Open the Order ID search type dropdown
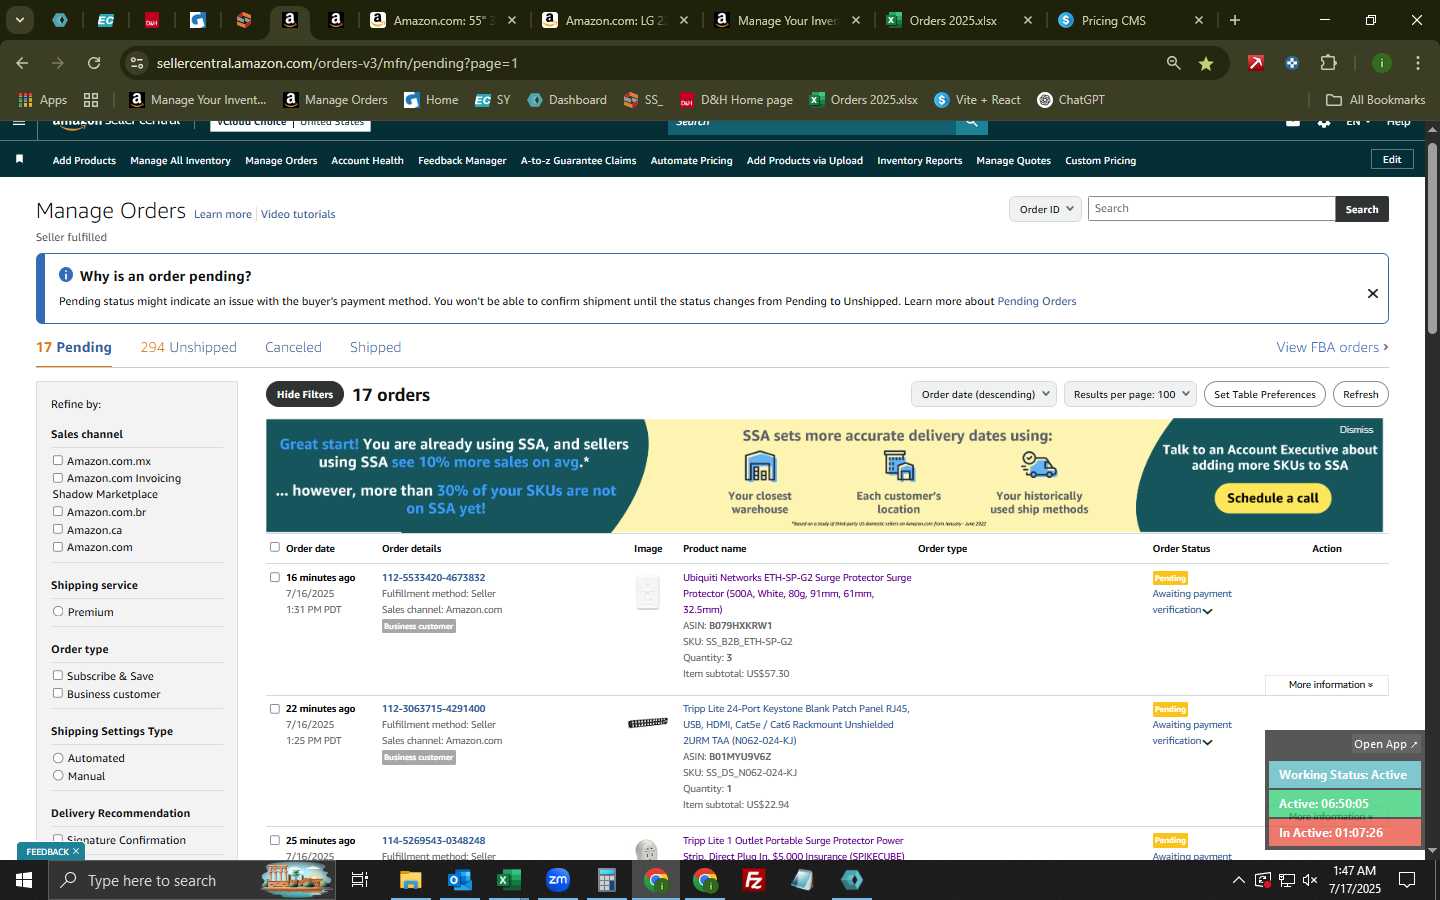Viewport: 1440px width, 900px height. click(1045, 209)
